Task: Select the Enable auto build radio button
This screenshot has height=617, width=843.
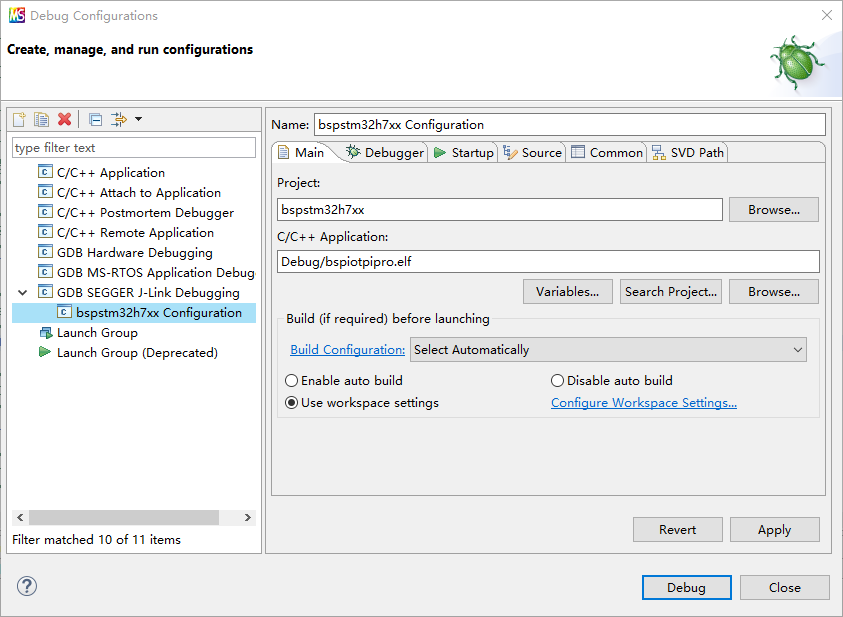Action: (292, 381)
